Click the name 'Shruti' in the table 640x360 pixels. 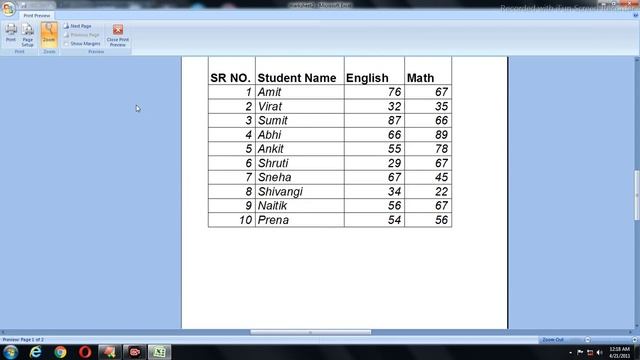tap(273, 163)
